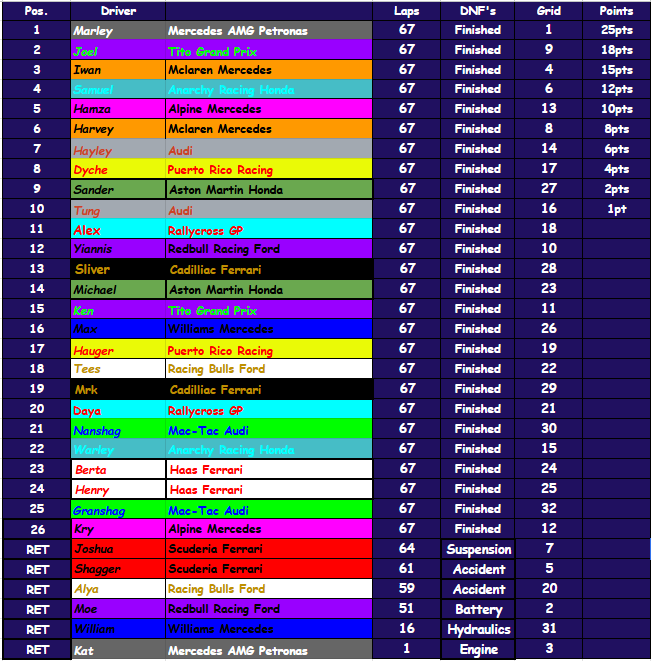Select driver cell Dyche
This screenshot has height=661, width=651.
(x=118, y=169)
